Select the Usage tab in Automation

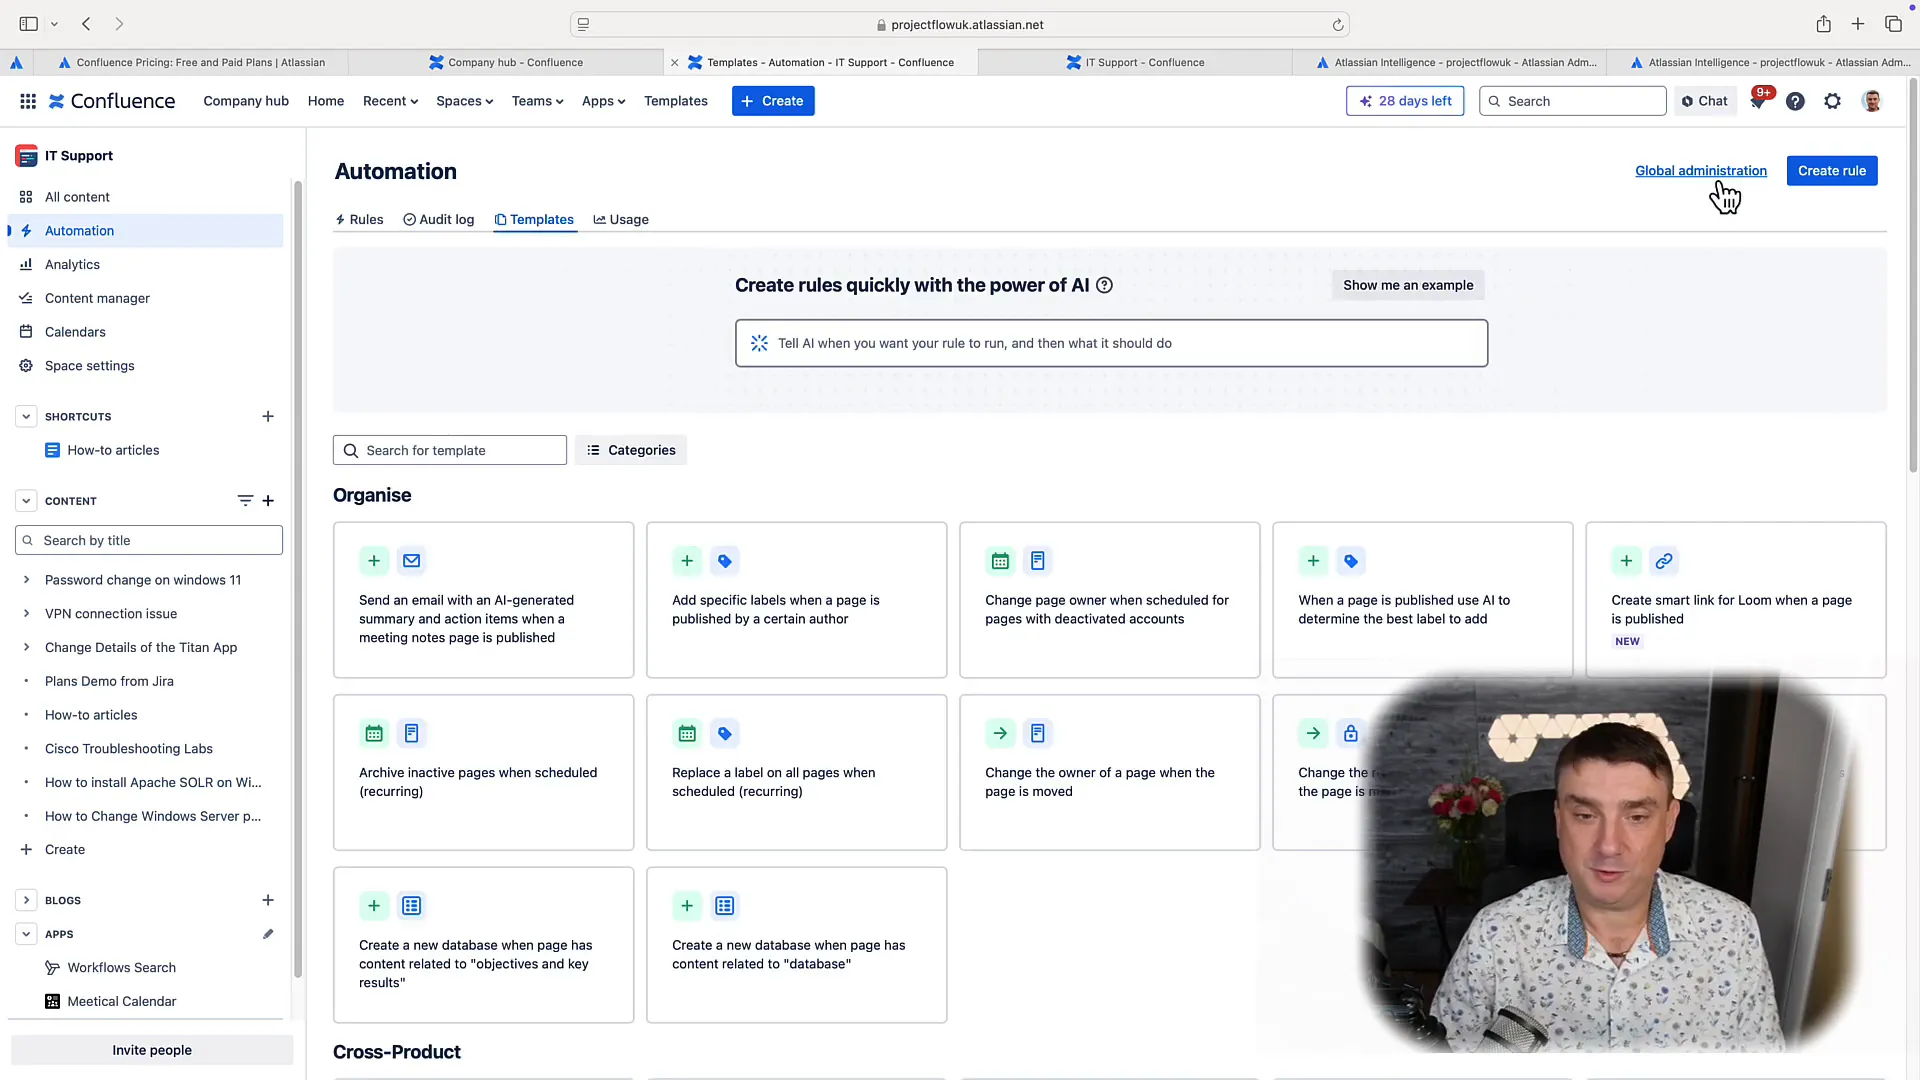coord(621,219)
